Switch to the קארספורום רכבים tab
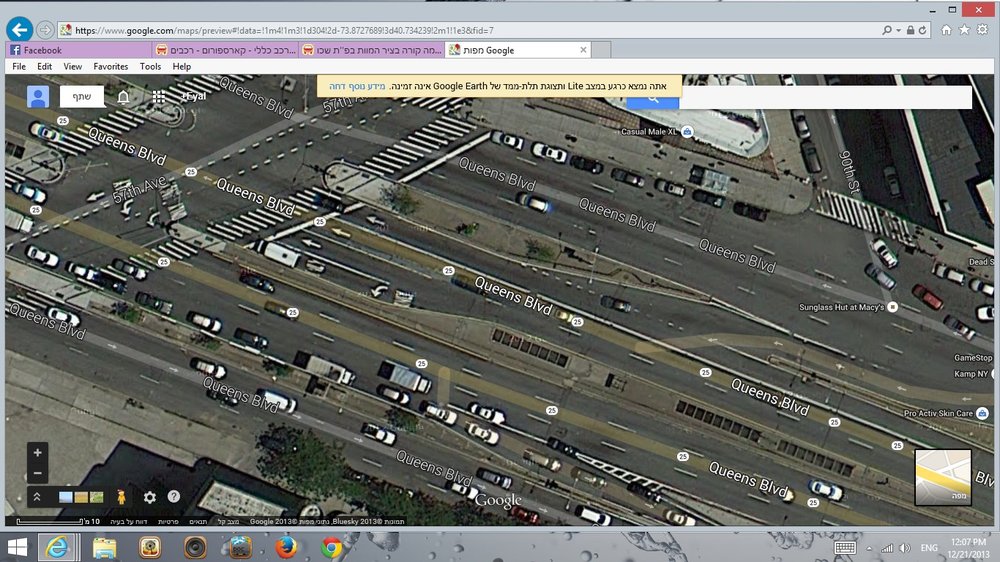Viewport: 1000px width, 562px height. (x=225, y=50)
